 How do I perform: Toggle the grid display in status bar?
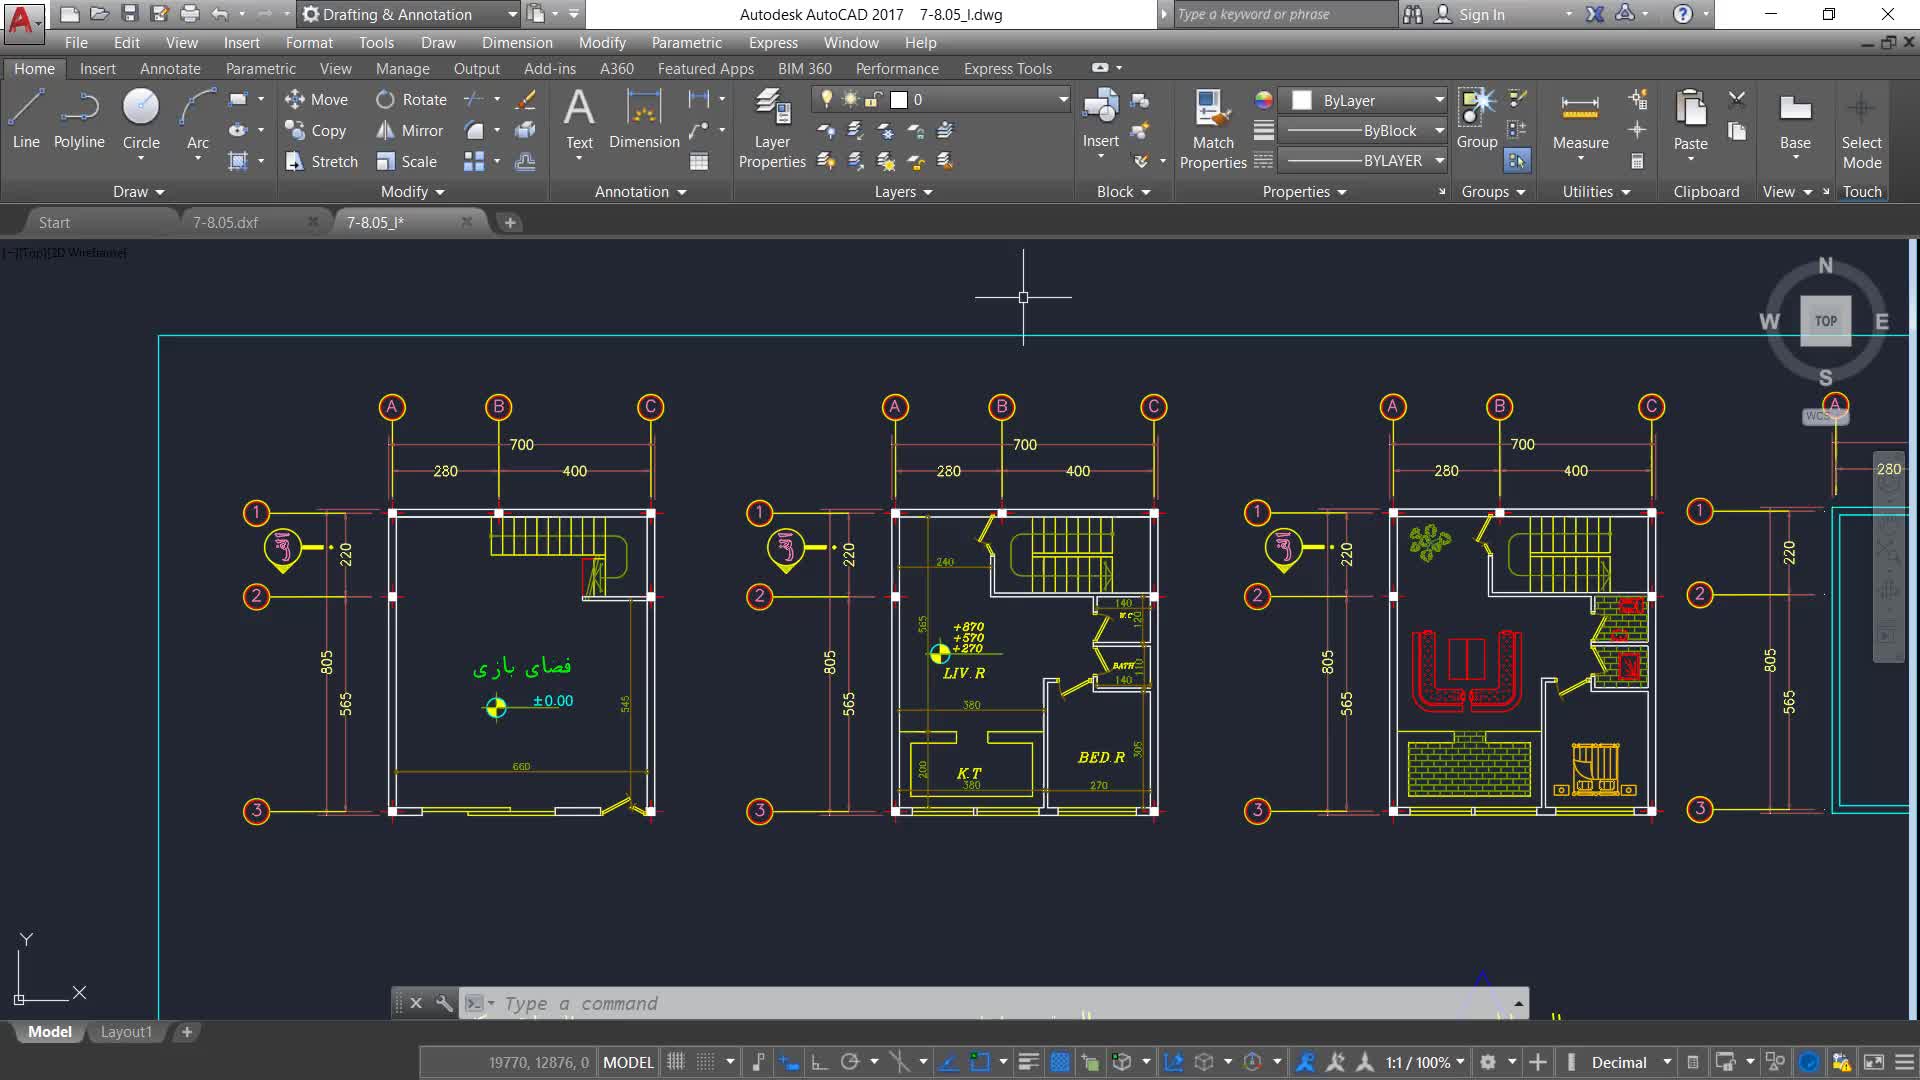pos(676,1062)
